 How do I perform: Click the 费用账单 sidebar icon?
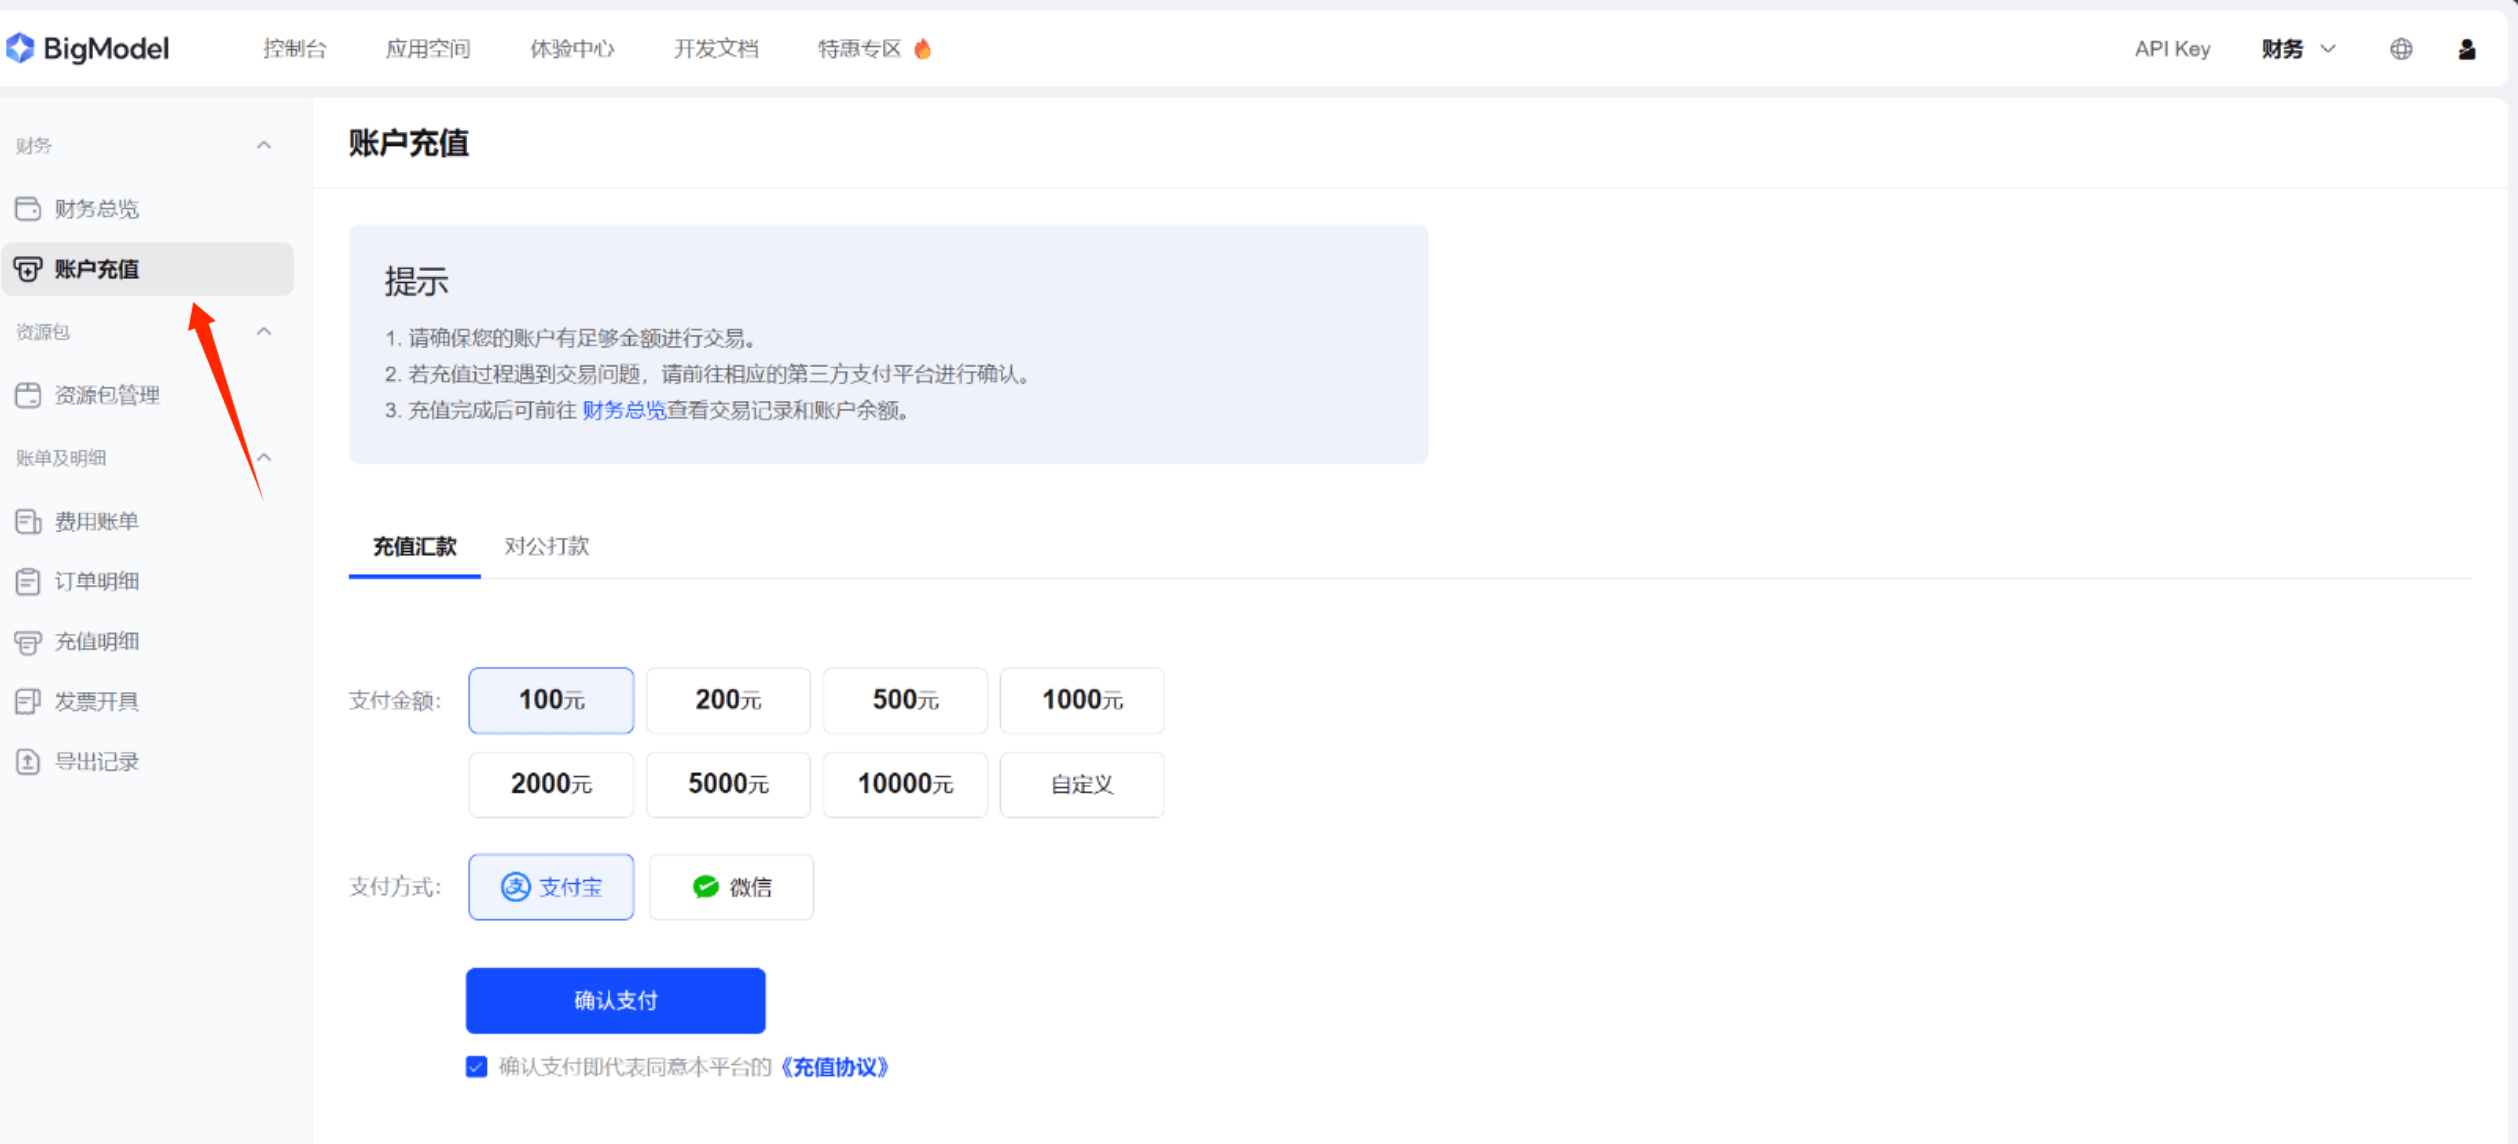(28, 521)
